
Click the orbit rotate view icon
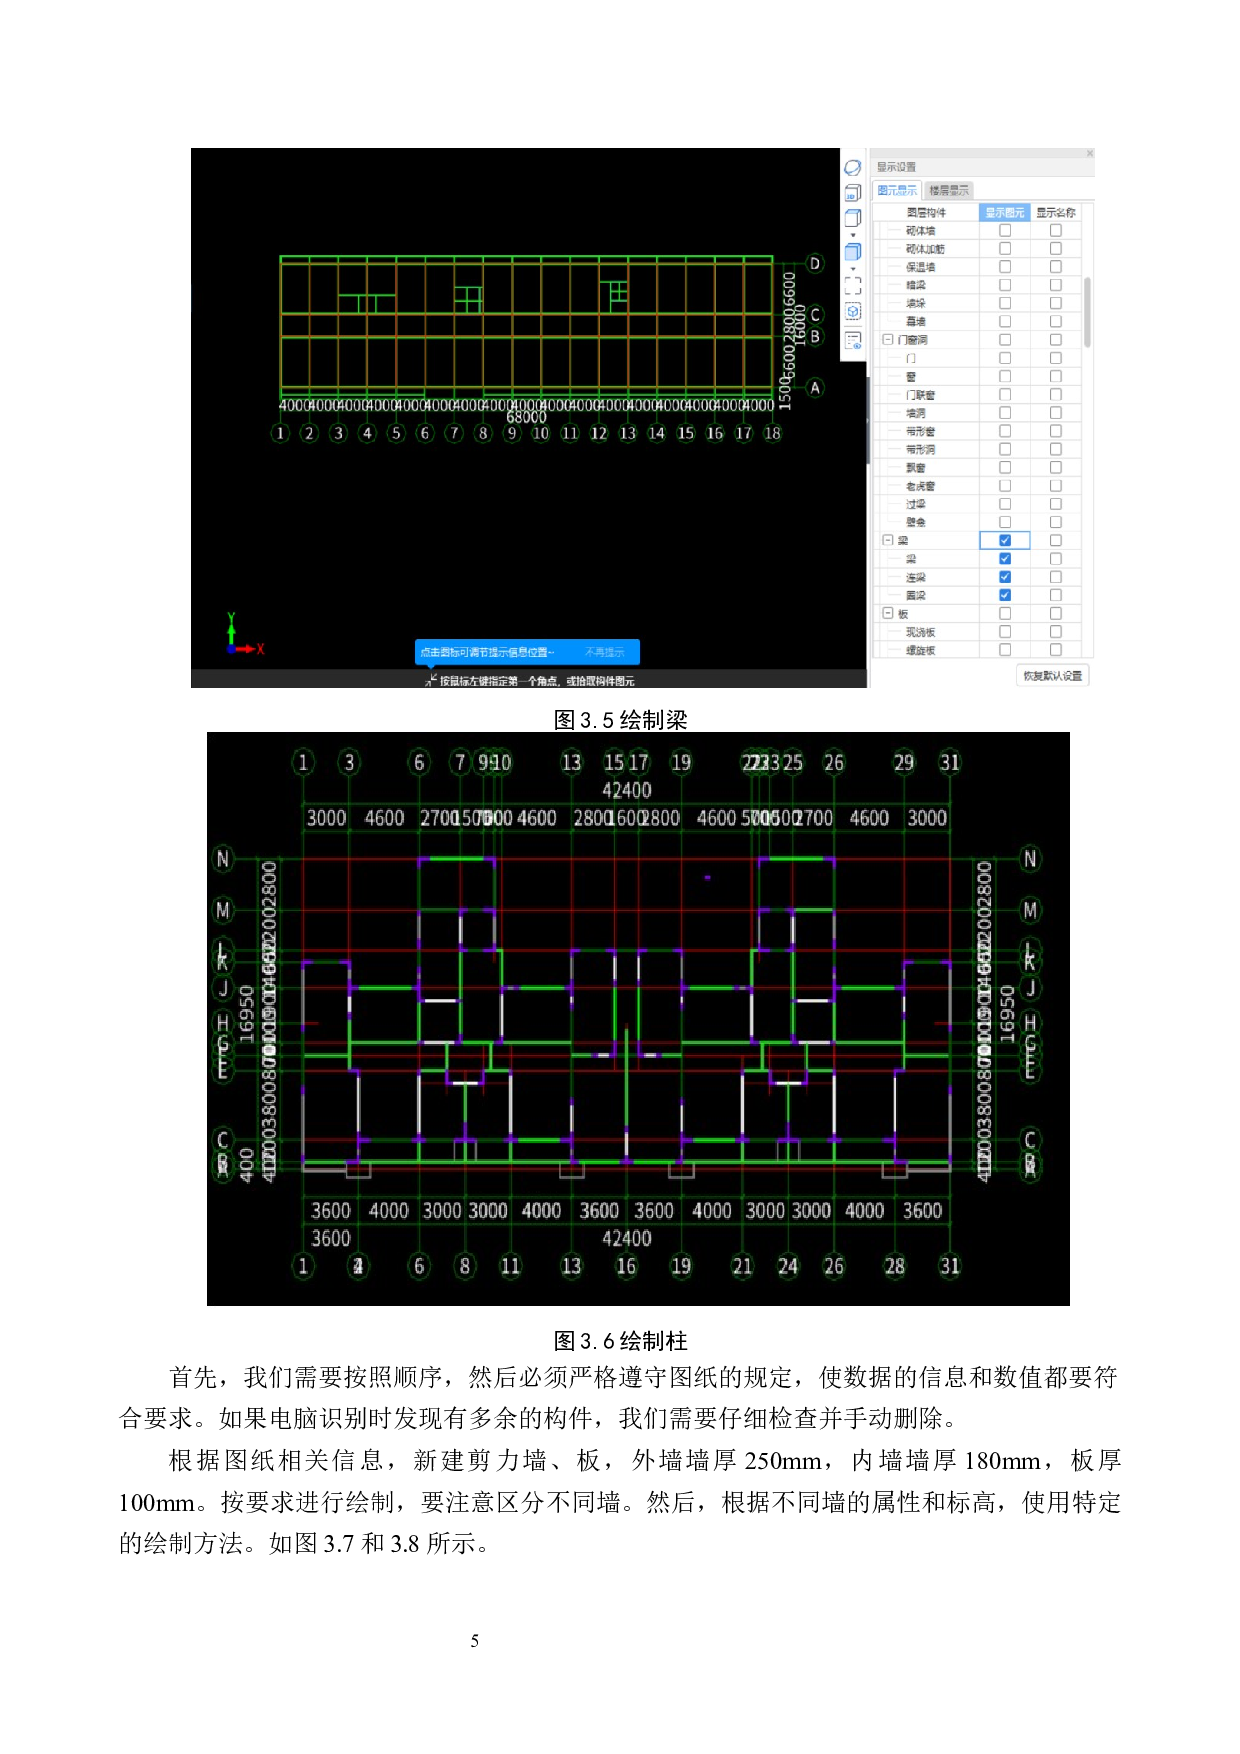coord(853,168)
